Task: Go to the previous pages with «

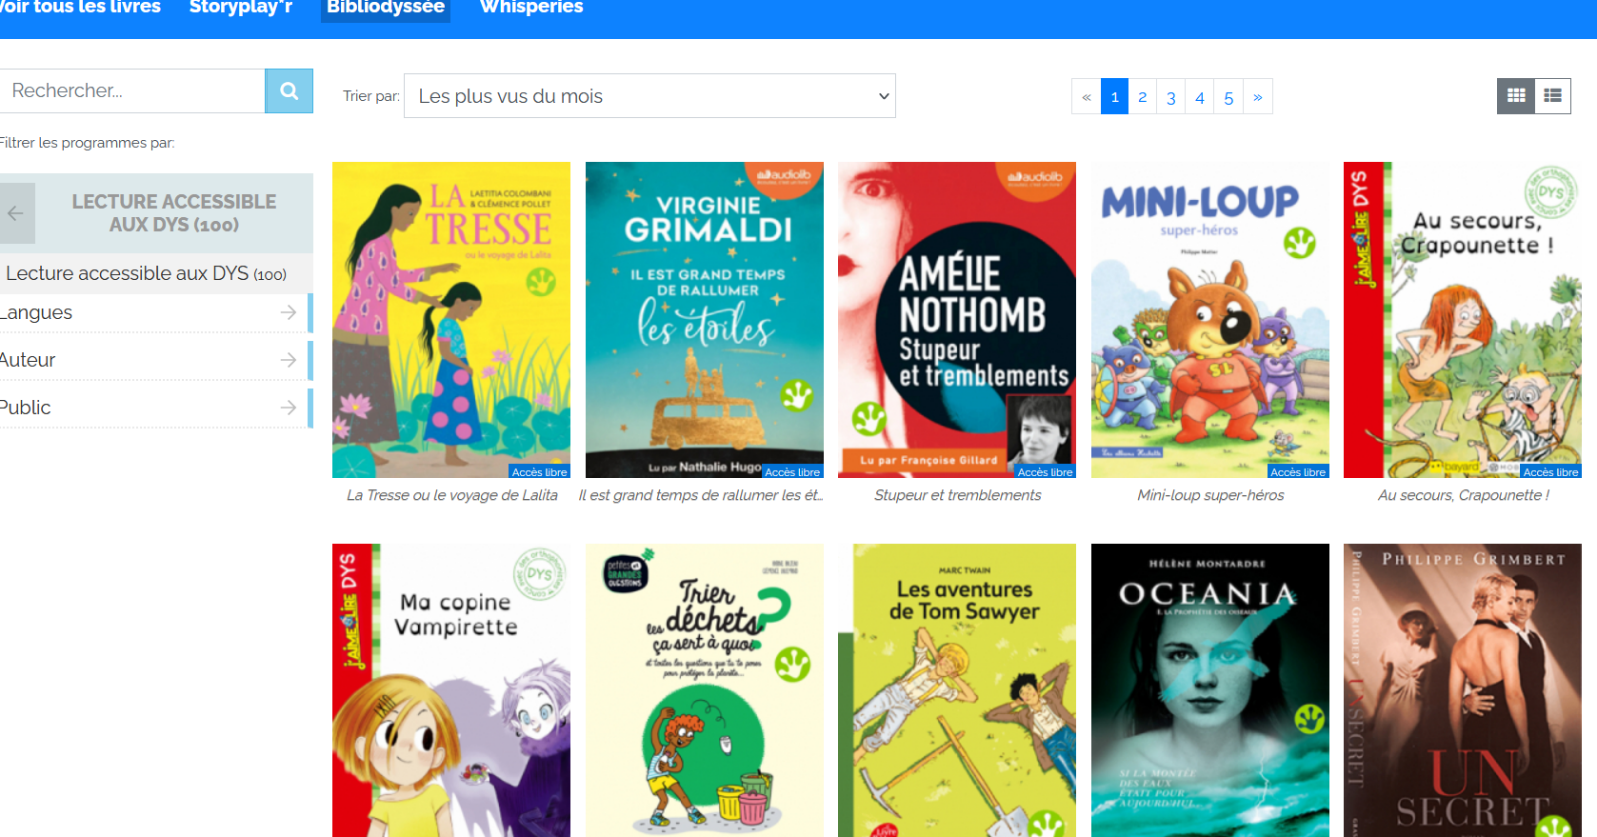Action: tap(1086, 97)
